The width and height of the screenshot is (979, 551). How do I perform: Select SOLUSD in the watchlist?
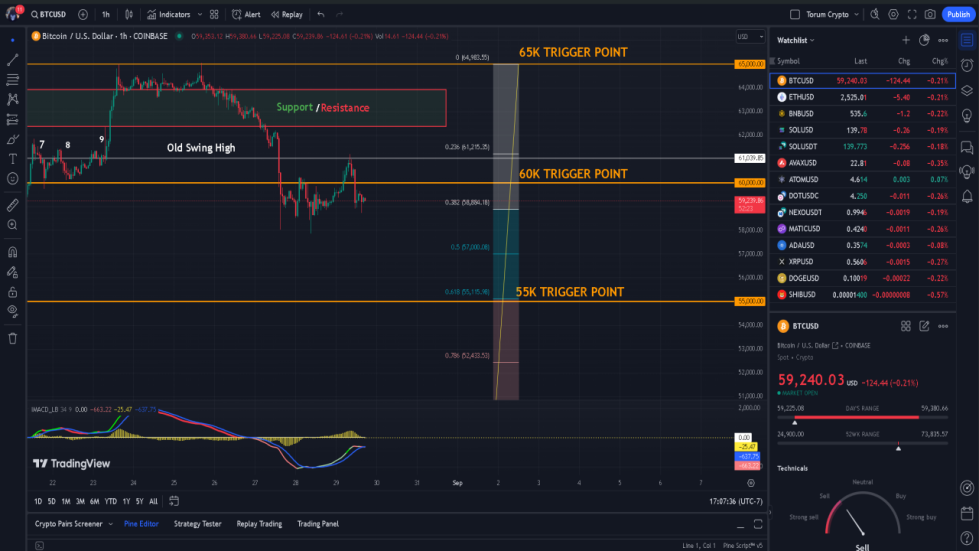pos(863,130)
